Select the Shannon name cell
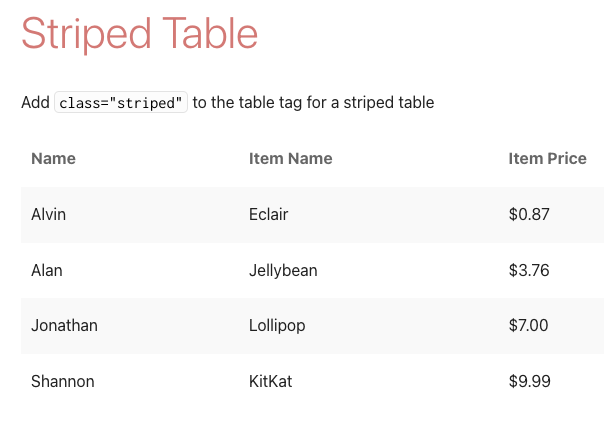 pyautogui.click(x=63, y=381)
